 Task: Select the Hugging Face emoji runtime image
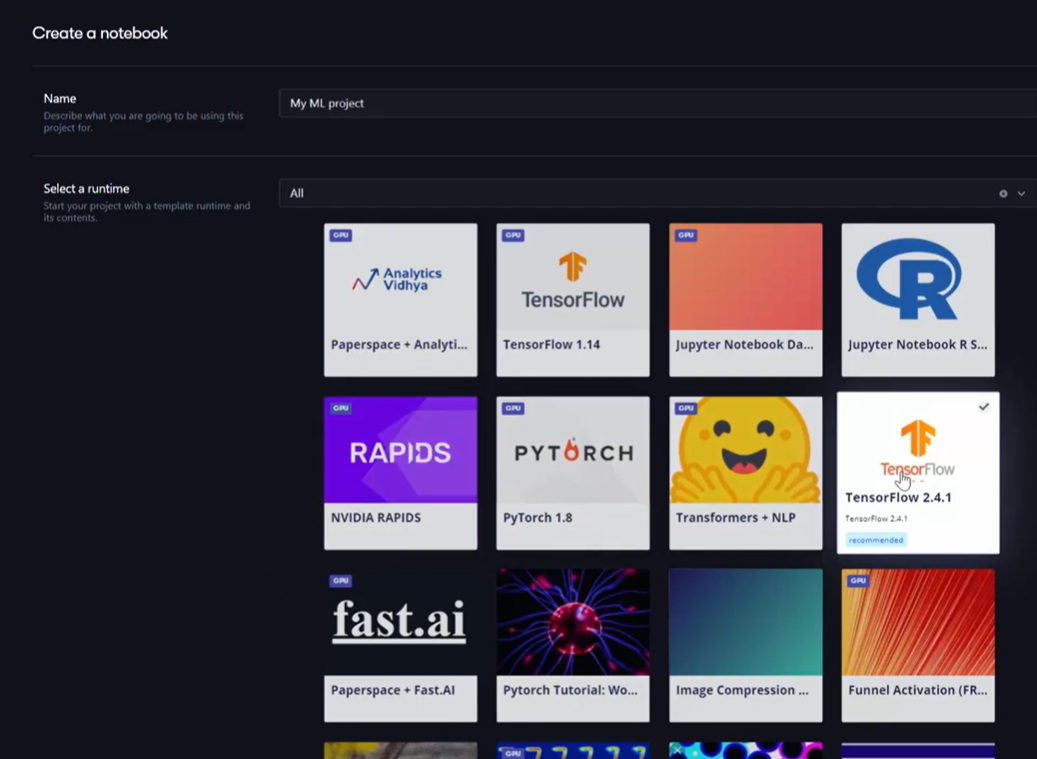tap(745, 450)
